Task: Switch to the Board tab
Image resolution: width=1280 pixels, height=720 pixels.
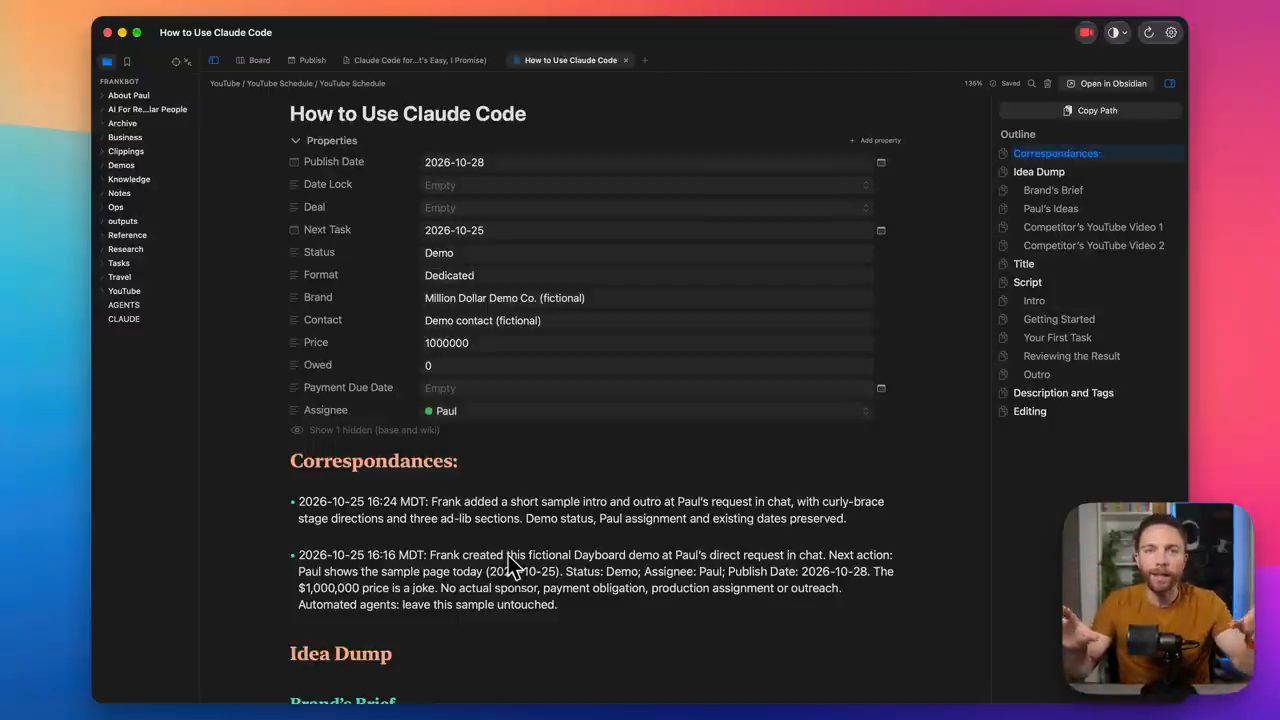Action: [x=253, y=60]
